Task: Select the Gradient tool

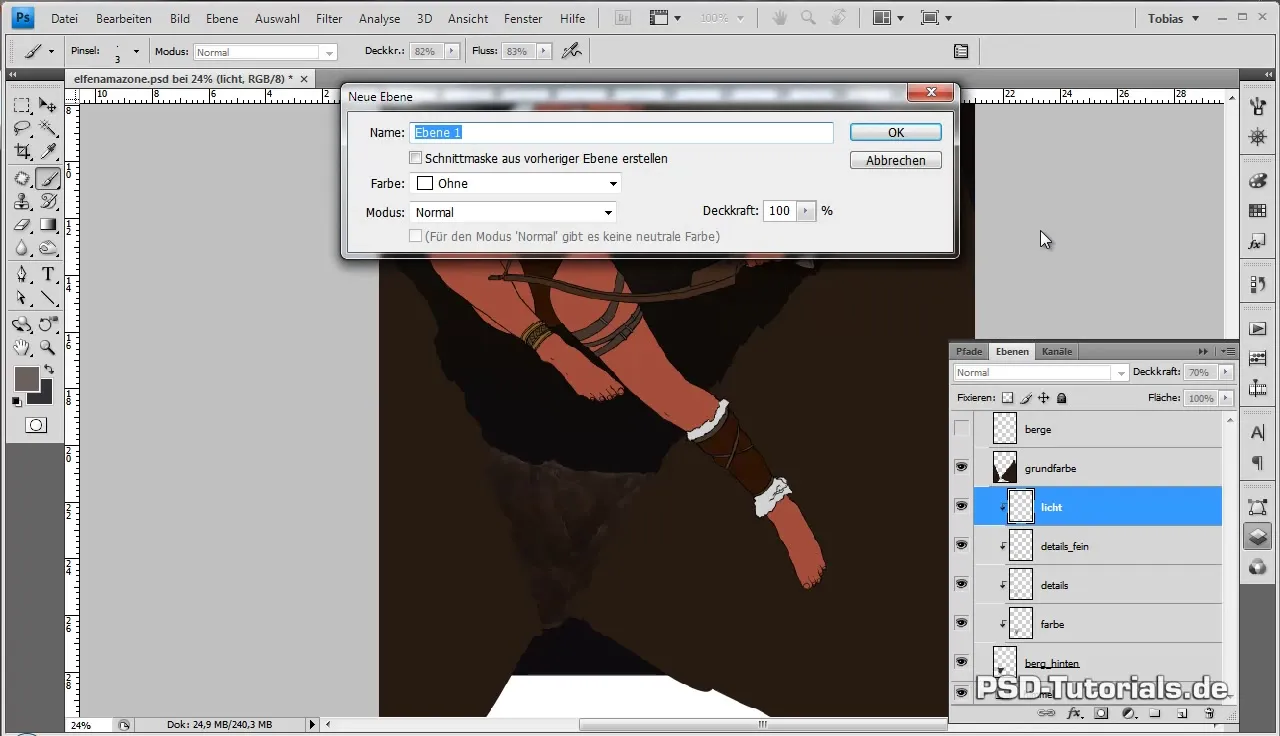Action: [x=47, y=225]
